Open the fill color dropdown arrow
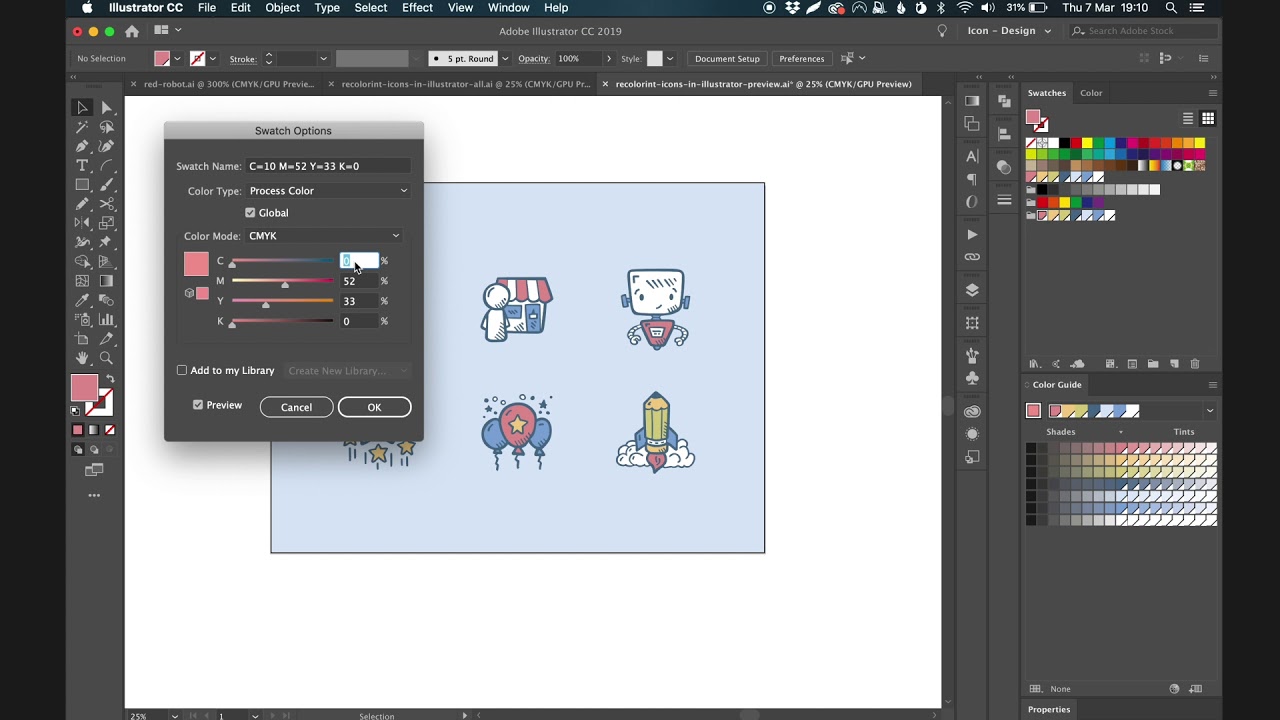The width and height of the screenshot is (1280, 720). tap(177, 59)
